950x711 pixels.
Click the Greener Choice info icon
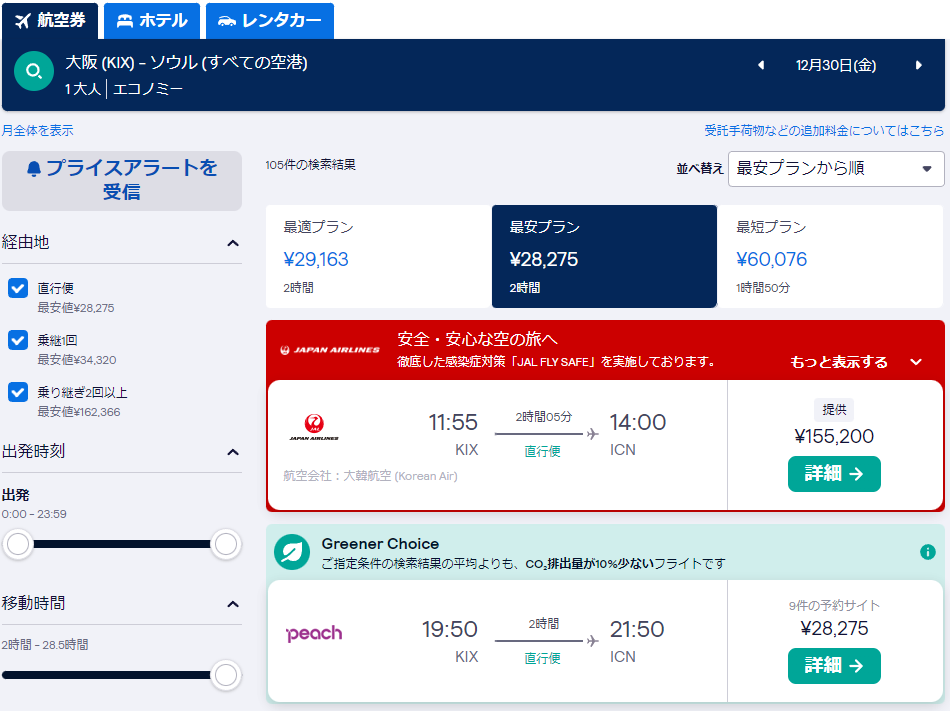(x=928, y=552)
